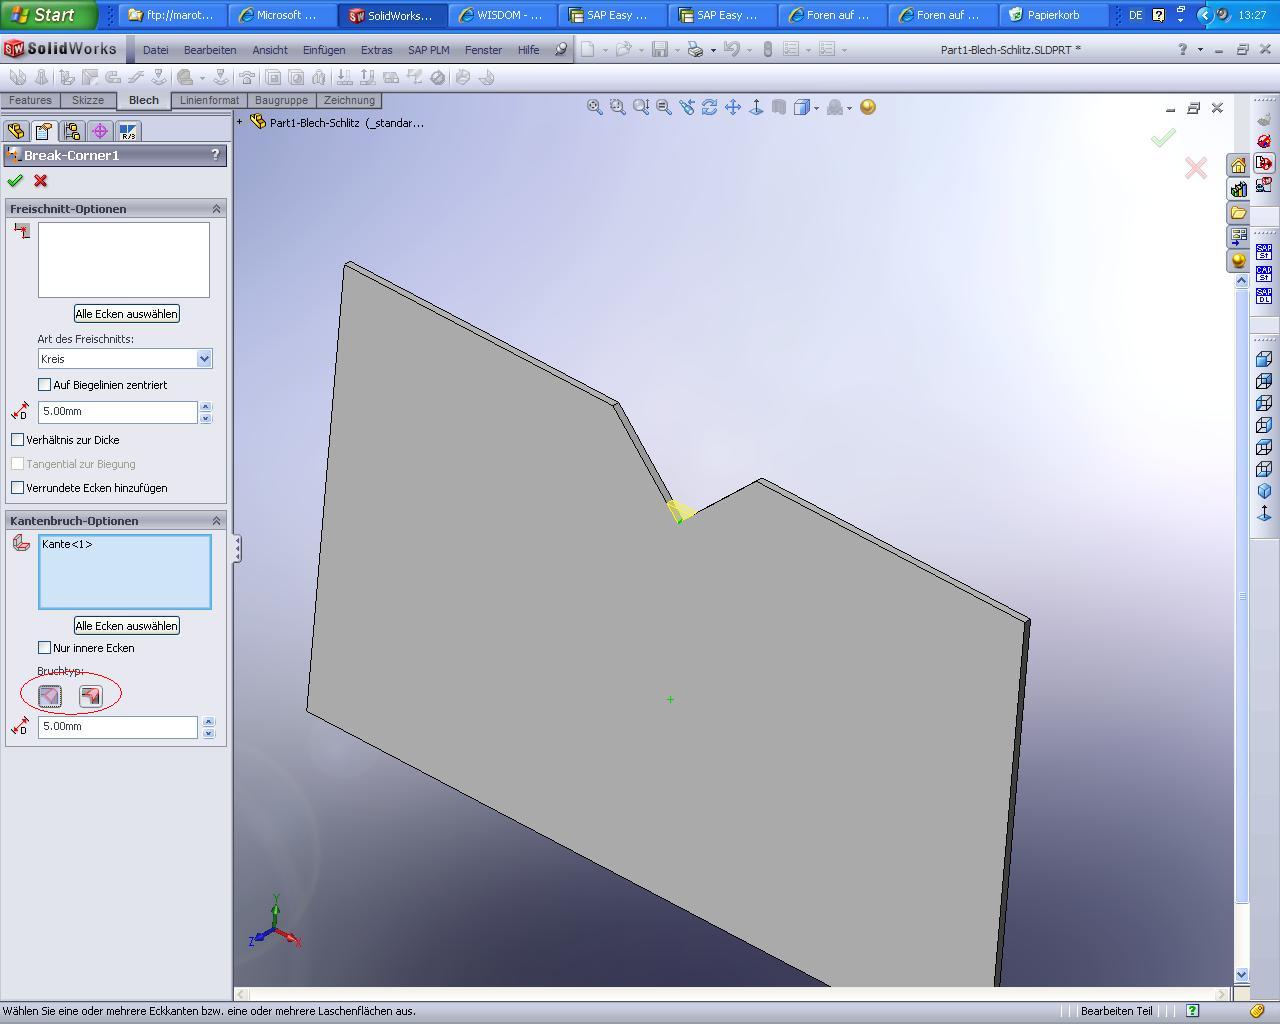Open the Print dropdown arrow
The width and height of the screenshot is (1280, 1024).
[x=713, y=50]
